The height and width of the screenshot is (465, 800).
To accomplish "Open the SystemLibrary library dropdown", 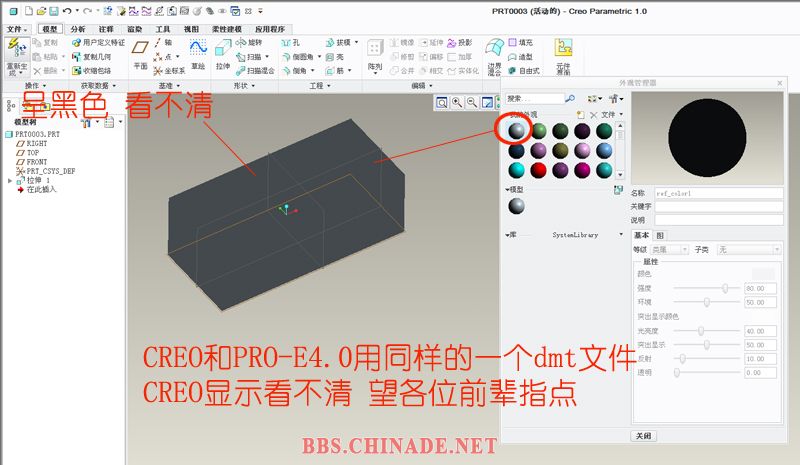I will click(621, 235).
